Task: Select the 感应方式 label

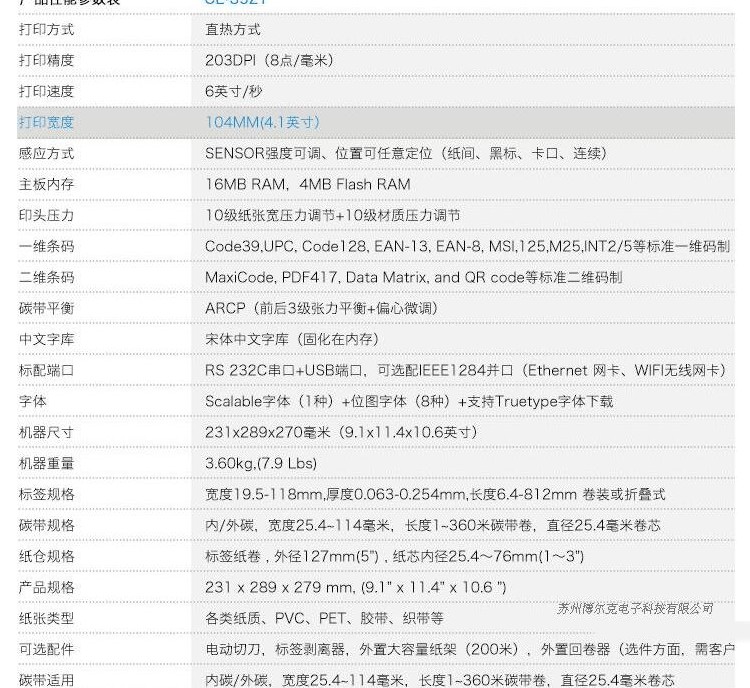Action: (46, 154)
